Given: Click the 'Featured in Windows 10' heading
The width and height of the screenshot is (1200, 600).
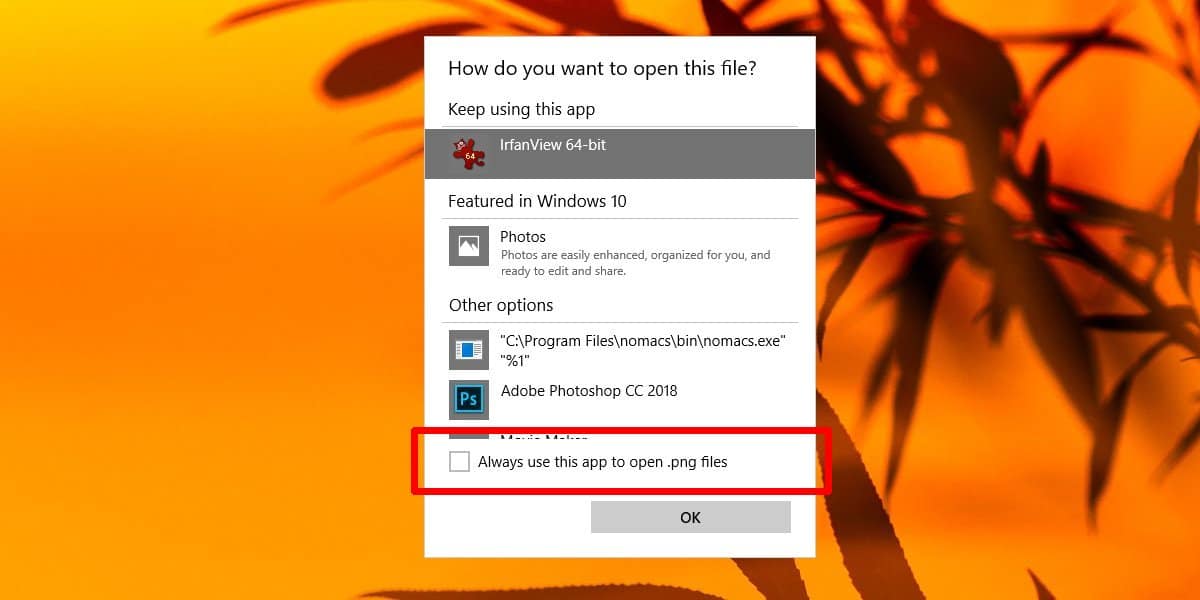Looking at the screenshot, I should [537, 201].
